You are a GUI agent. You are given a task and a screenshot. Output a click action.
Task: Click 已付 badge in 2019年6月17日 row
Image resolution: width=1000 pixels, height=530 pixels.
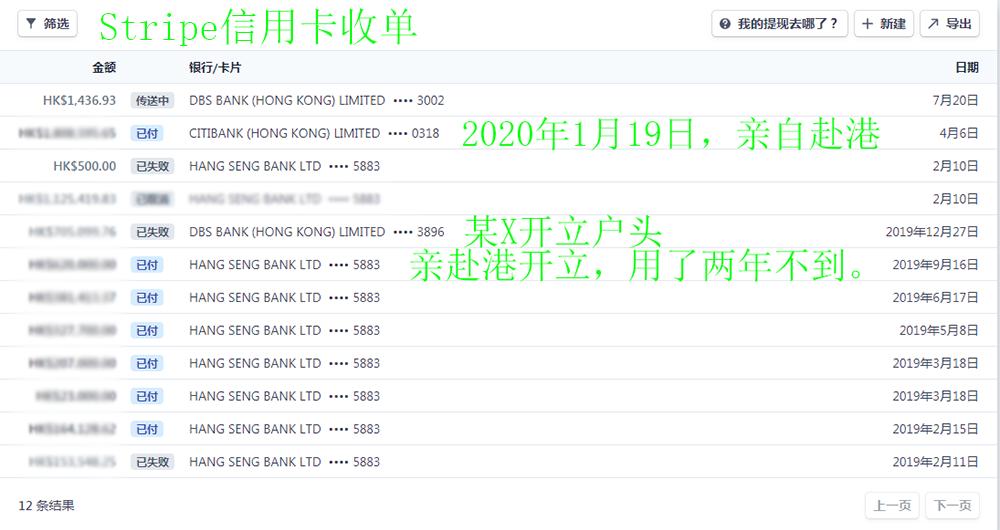point(147,298)
